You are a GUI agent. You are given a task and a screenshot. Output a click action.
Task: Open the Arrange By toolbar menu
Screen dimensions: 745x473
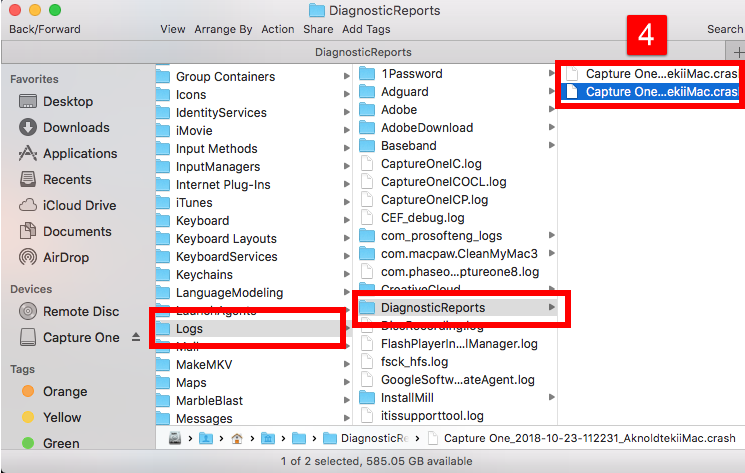(x=224, y=29)
